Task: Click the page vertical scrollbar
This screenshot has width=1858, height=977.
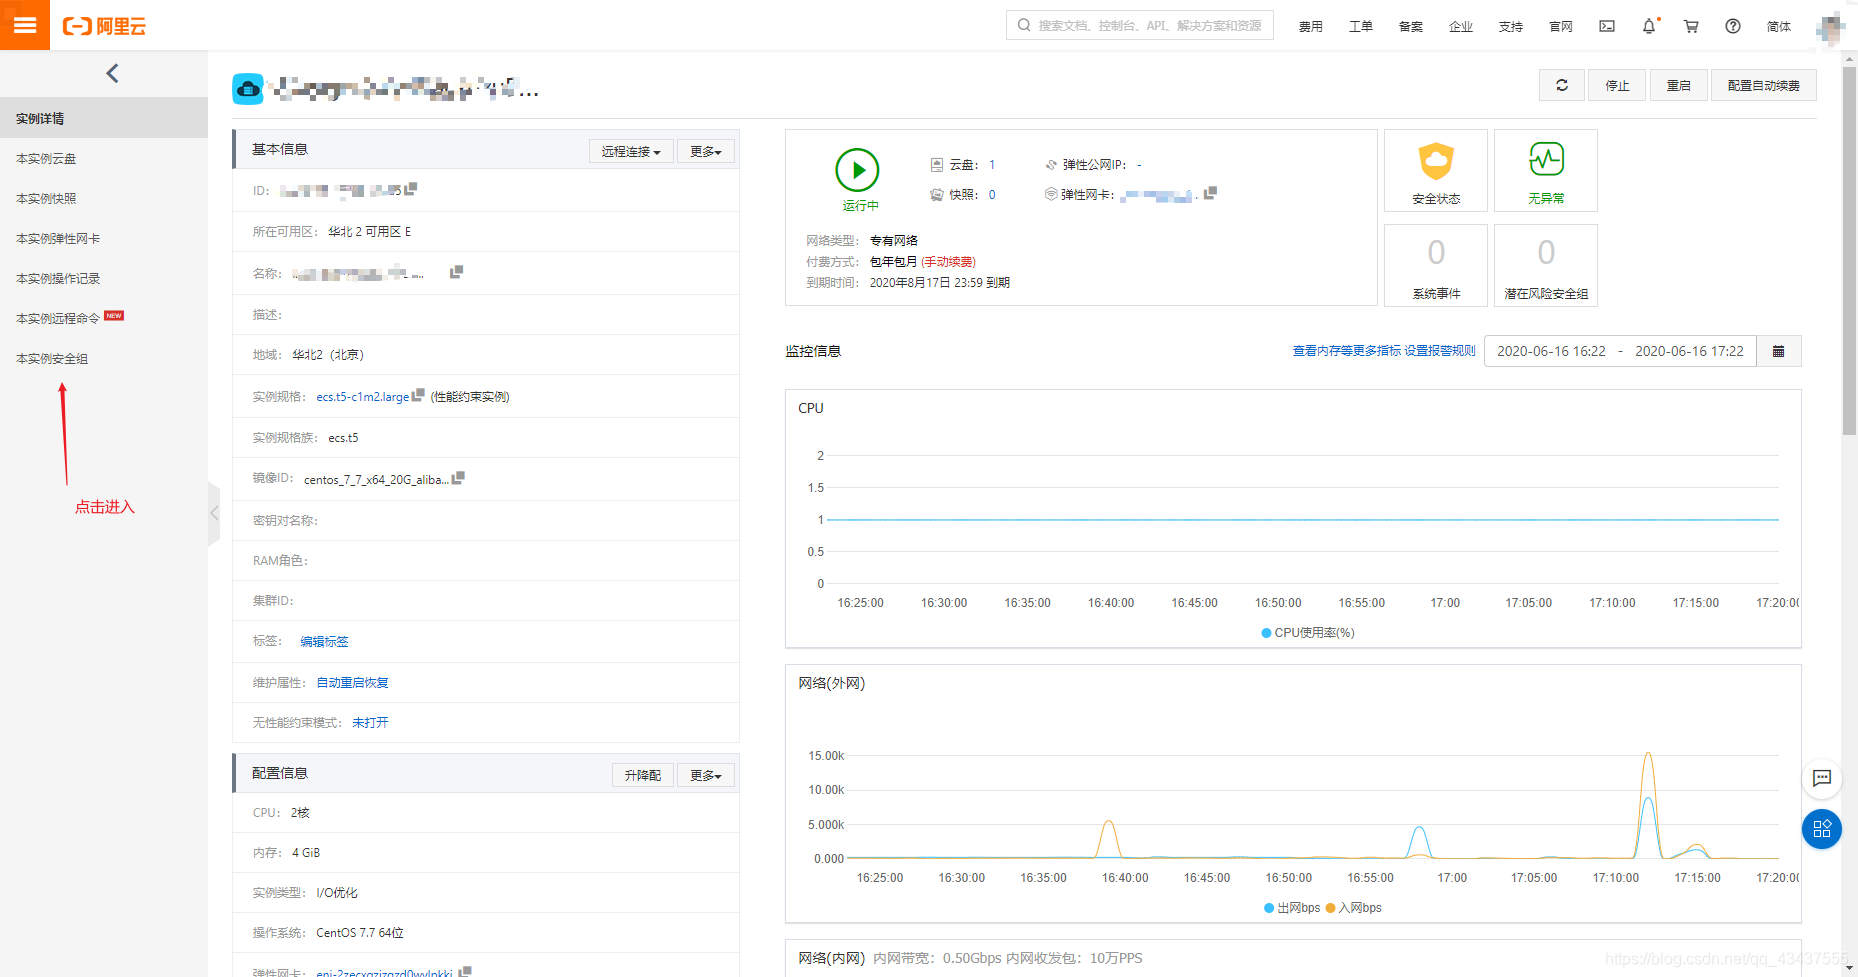Action: [x=1849, y=250]
